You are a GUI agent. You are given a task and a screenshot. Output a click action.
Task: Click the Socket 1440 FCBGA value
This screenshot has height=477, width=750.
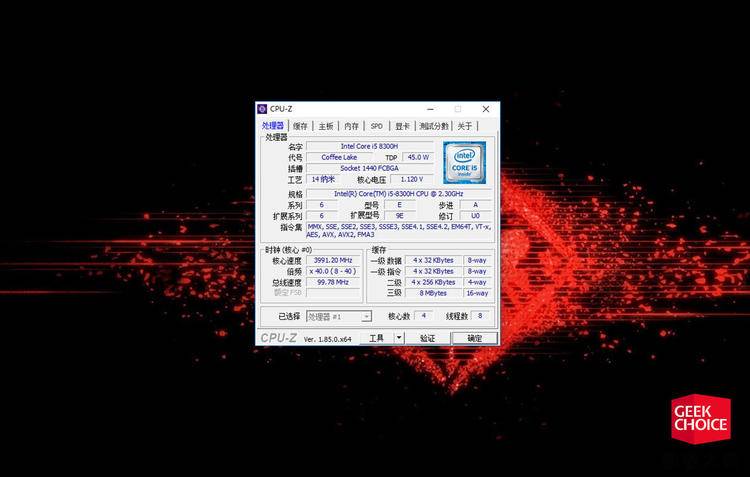coord(369,168)
